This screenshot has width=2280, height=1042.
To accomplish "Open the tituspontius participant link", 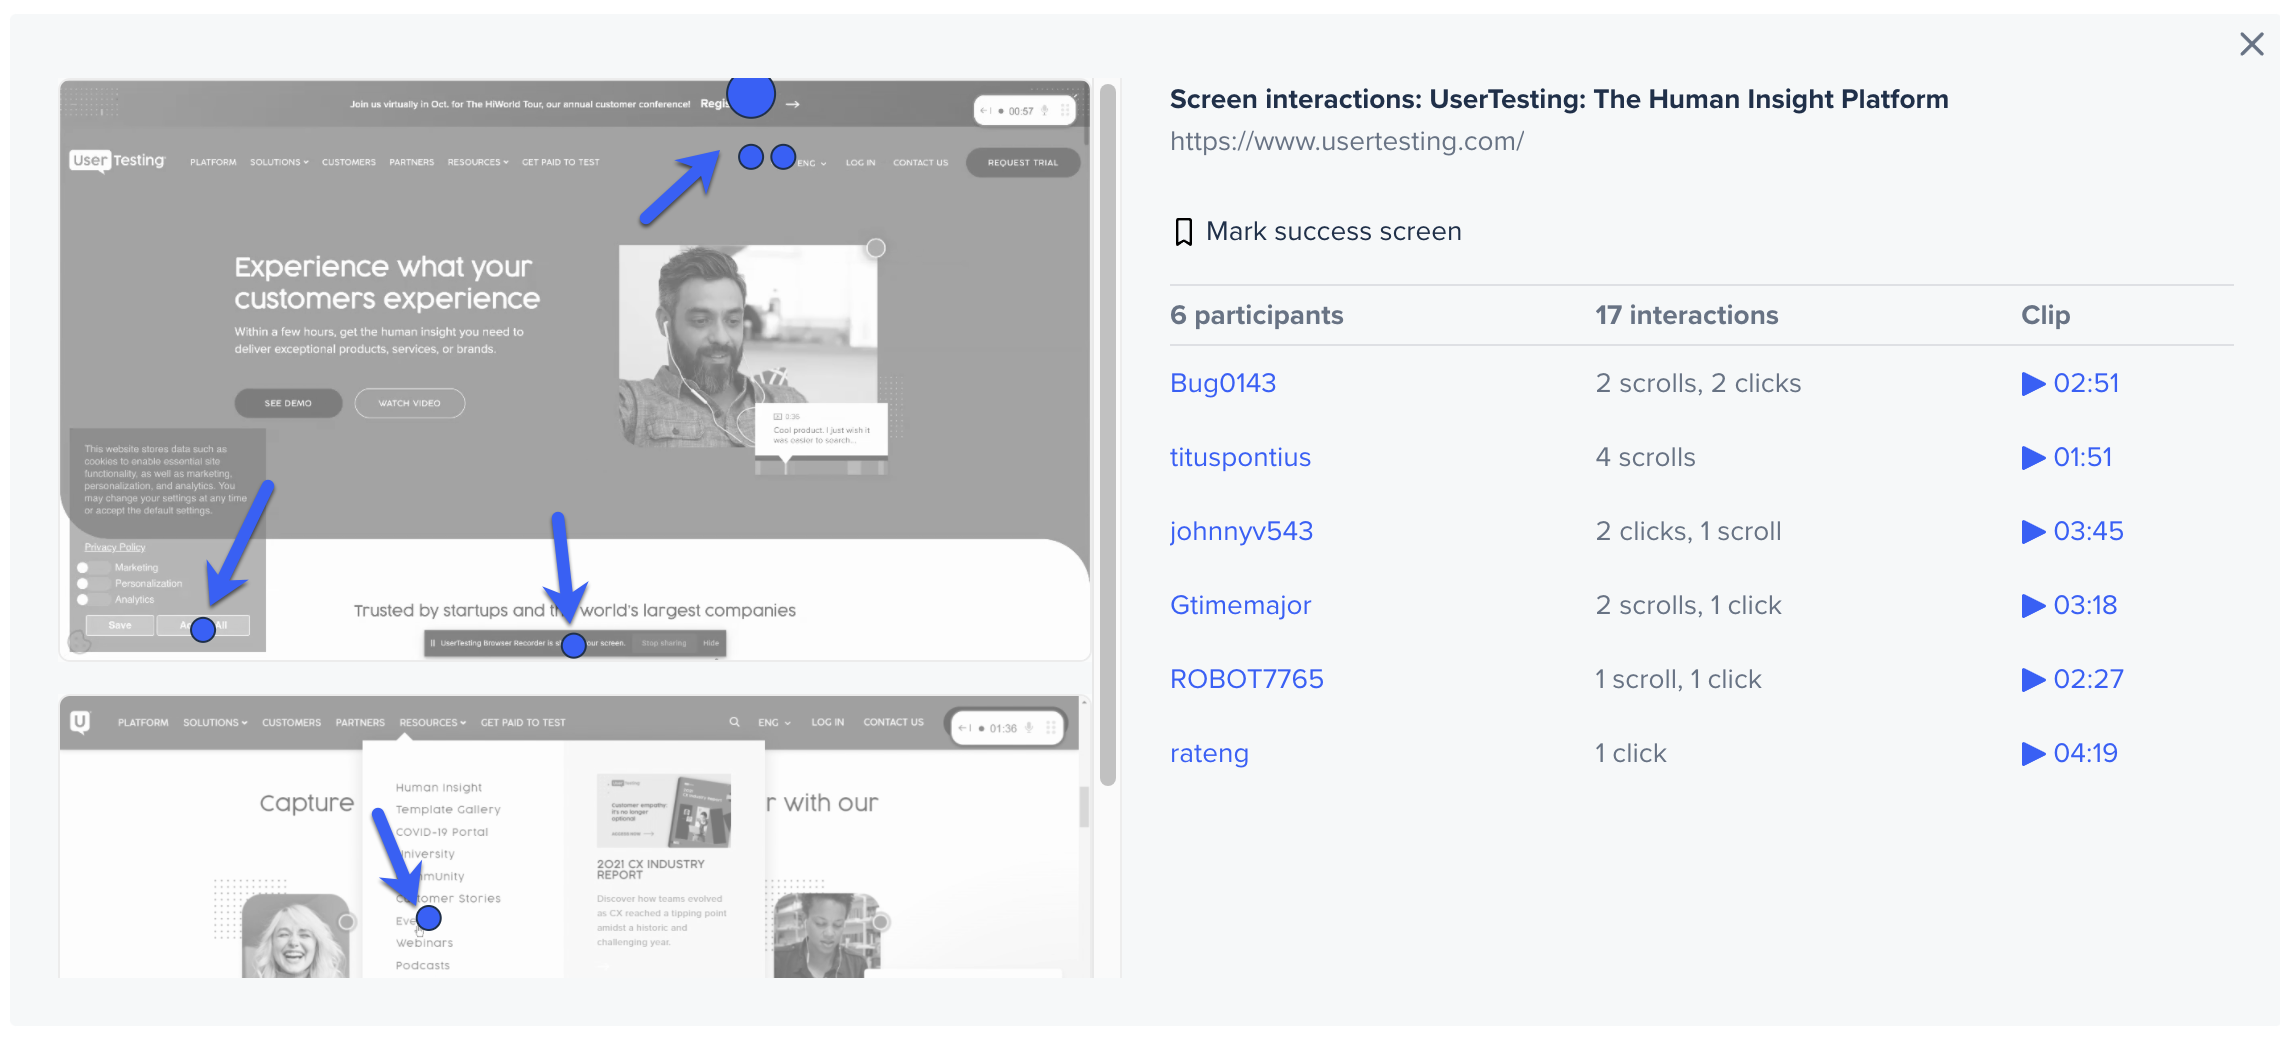I will [x=1240, y=457].
